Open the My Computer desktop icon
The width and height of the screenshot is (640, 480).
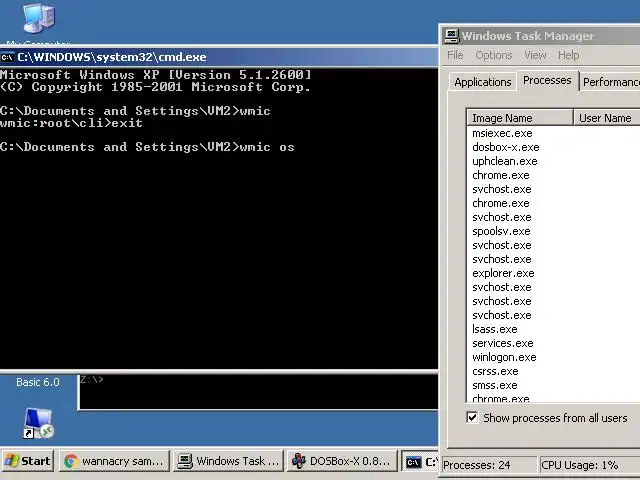click(x=39, y=17)
